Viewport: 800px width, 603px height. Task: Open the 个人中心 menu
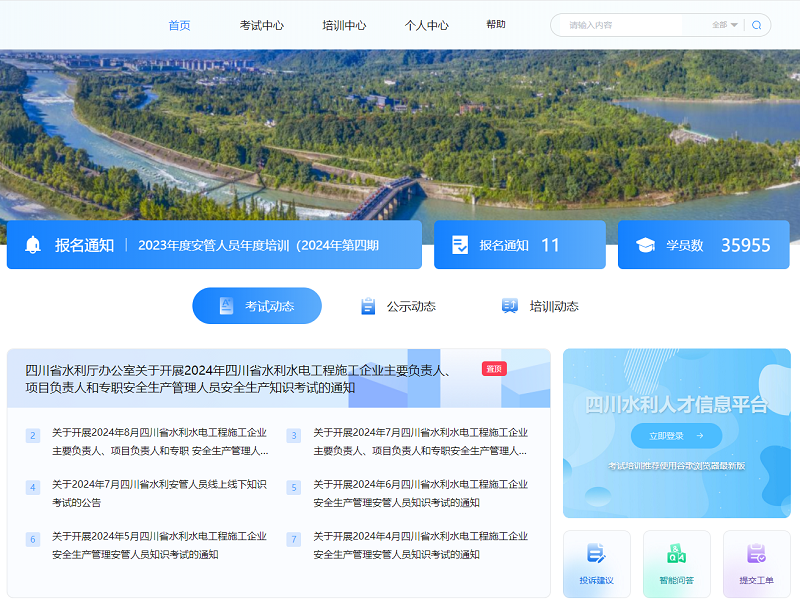click(x=426, y=25)
